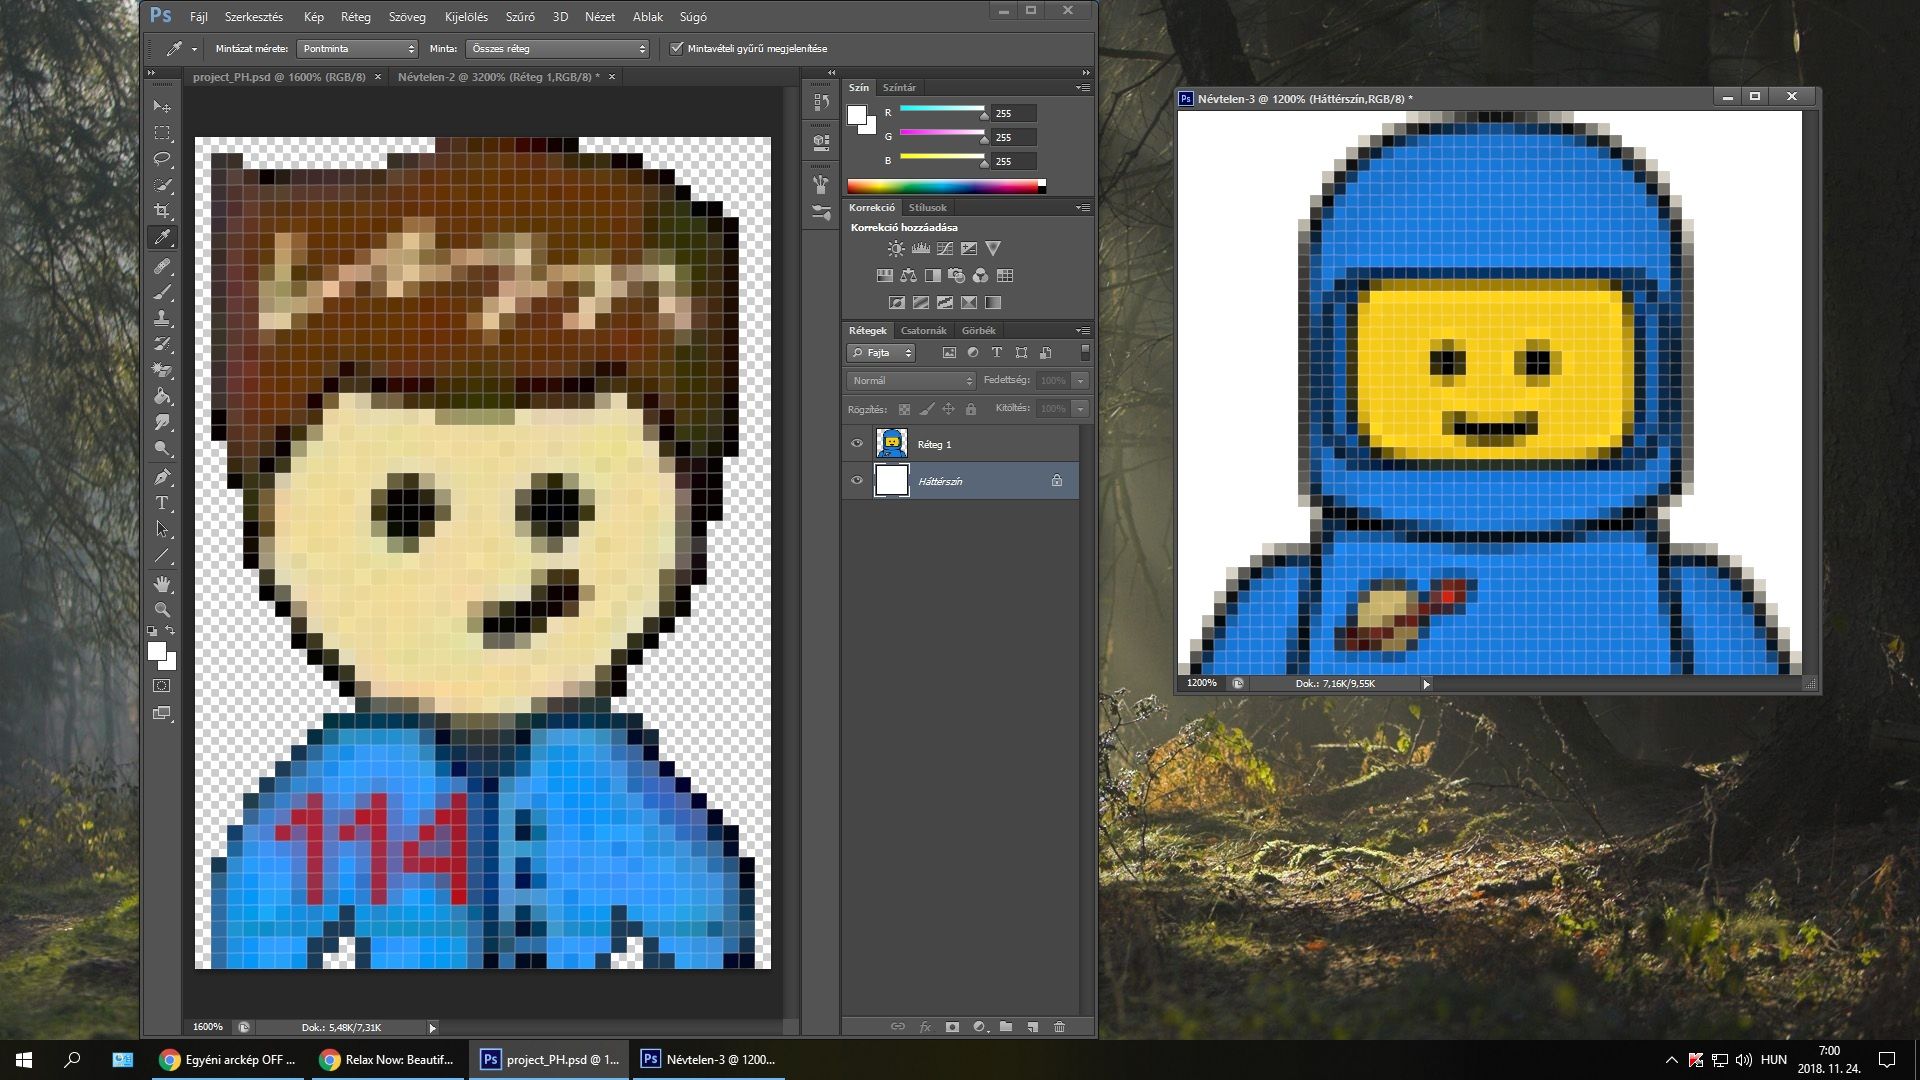This screenshot has width=1920, height=1080.
Task: Open Fedettség opacity dropdown arrow
Action: click(1080, 381)
